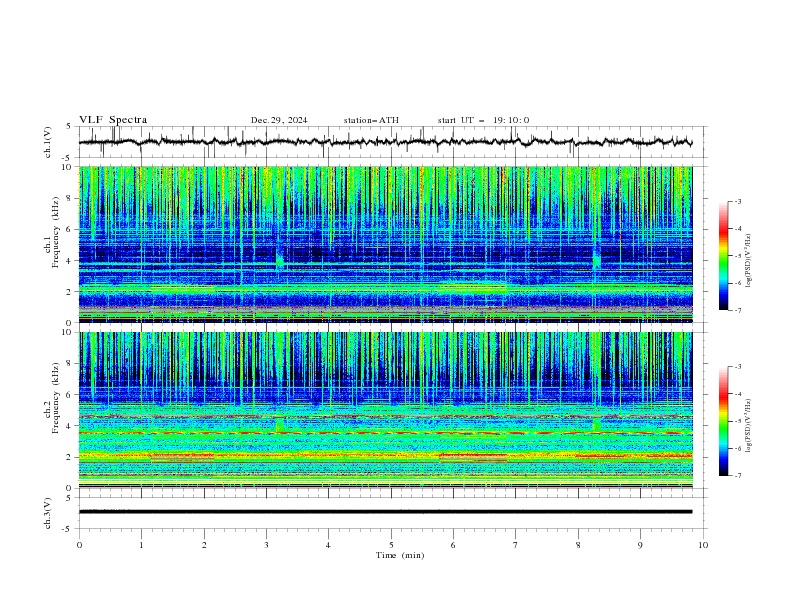Click the "station=ATH" header label
Viewport: 792px width, 612px height.
371,120
